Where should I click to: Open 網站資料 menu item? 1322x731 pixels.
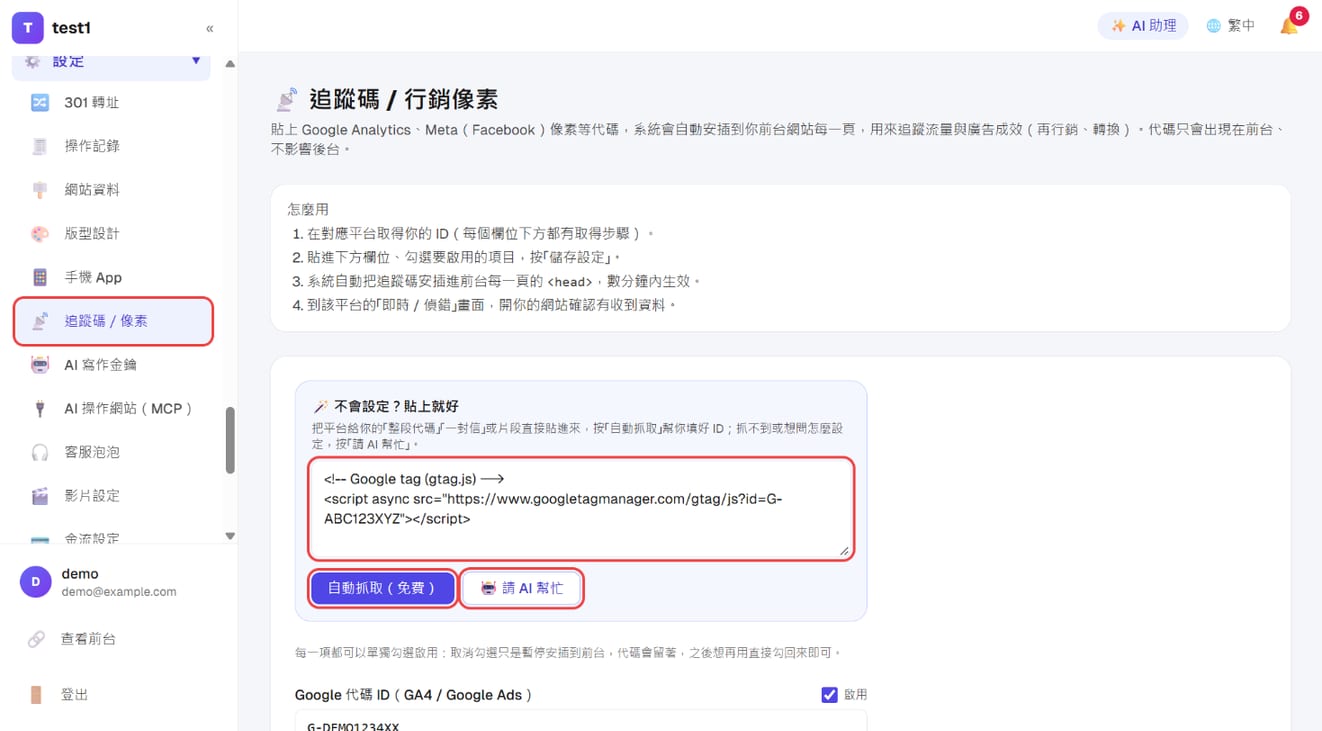(x=112, y=190)
